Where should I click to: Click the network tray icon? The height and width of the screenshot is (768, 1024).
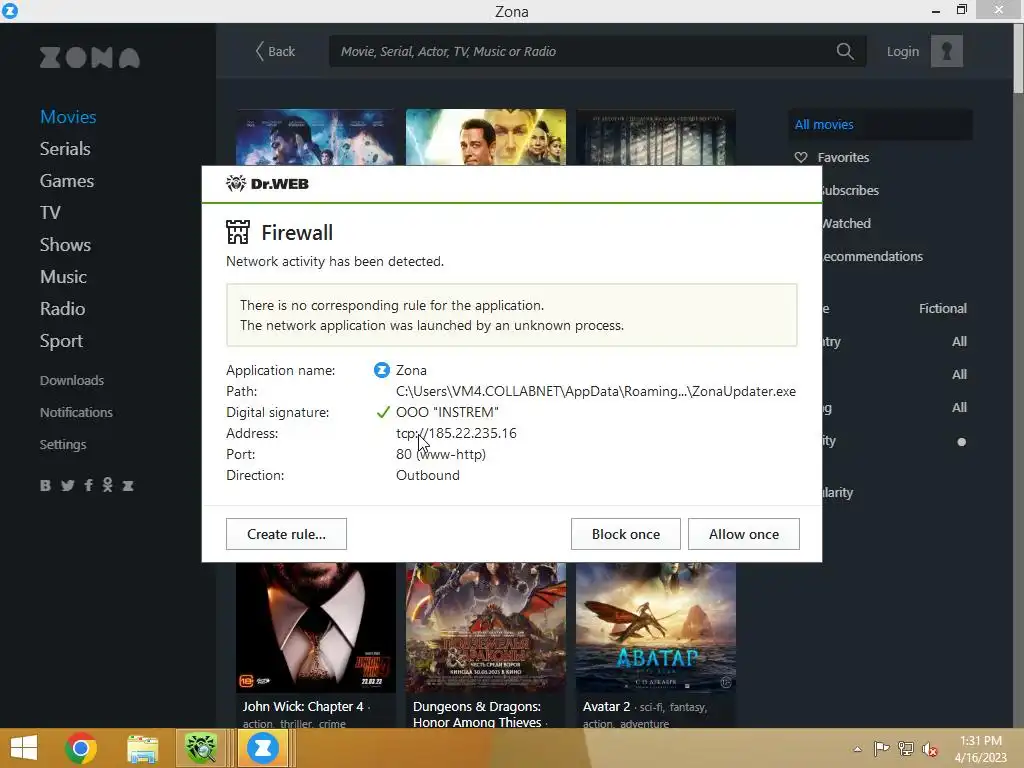[x=906, y=748]
